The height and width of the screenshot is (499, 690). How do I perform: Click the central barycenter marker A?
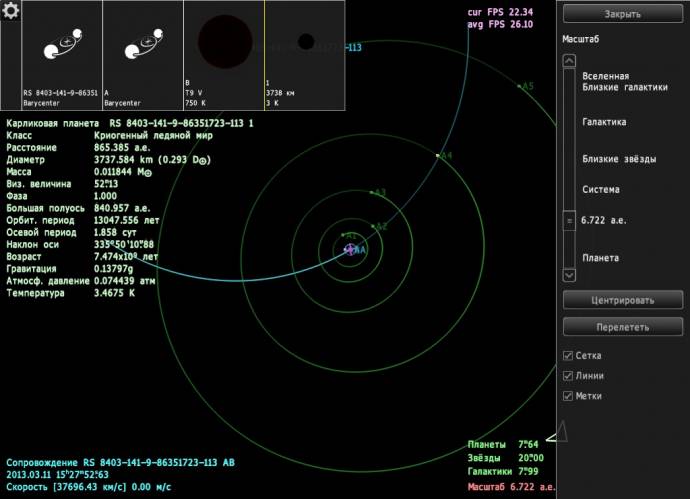tap(350, 250)
